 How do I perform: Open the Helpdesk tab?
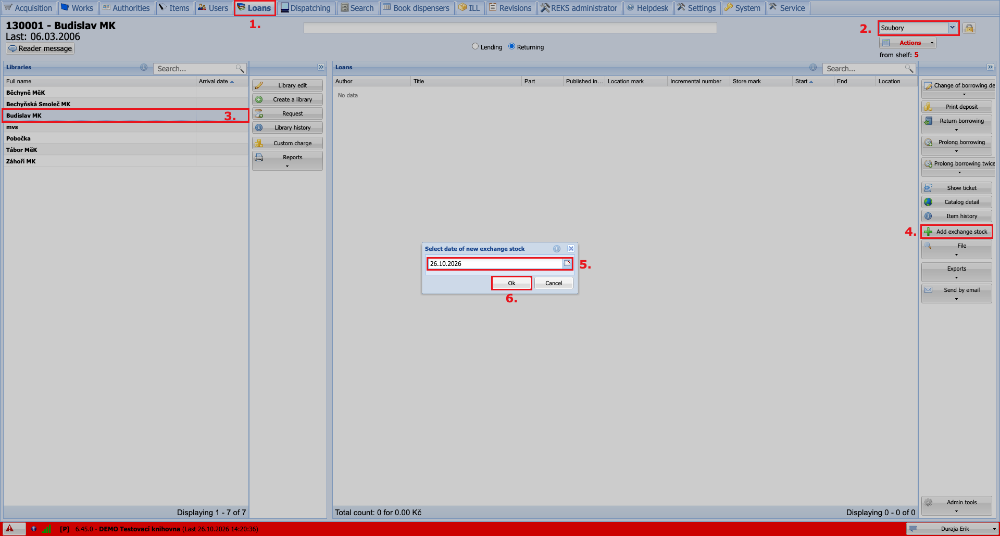647,8
